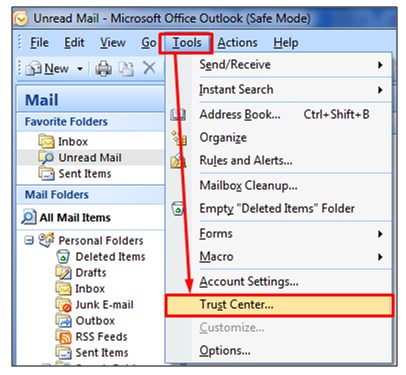Open the Edit menu
The width and height of the screenshot is (406, 375).
point(74,43)
